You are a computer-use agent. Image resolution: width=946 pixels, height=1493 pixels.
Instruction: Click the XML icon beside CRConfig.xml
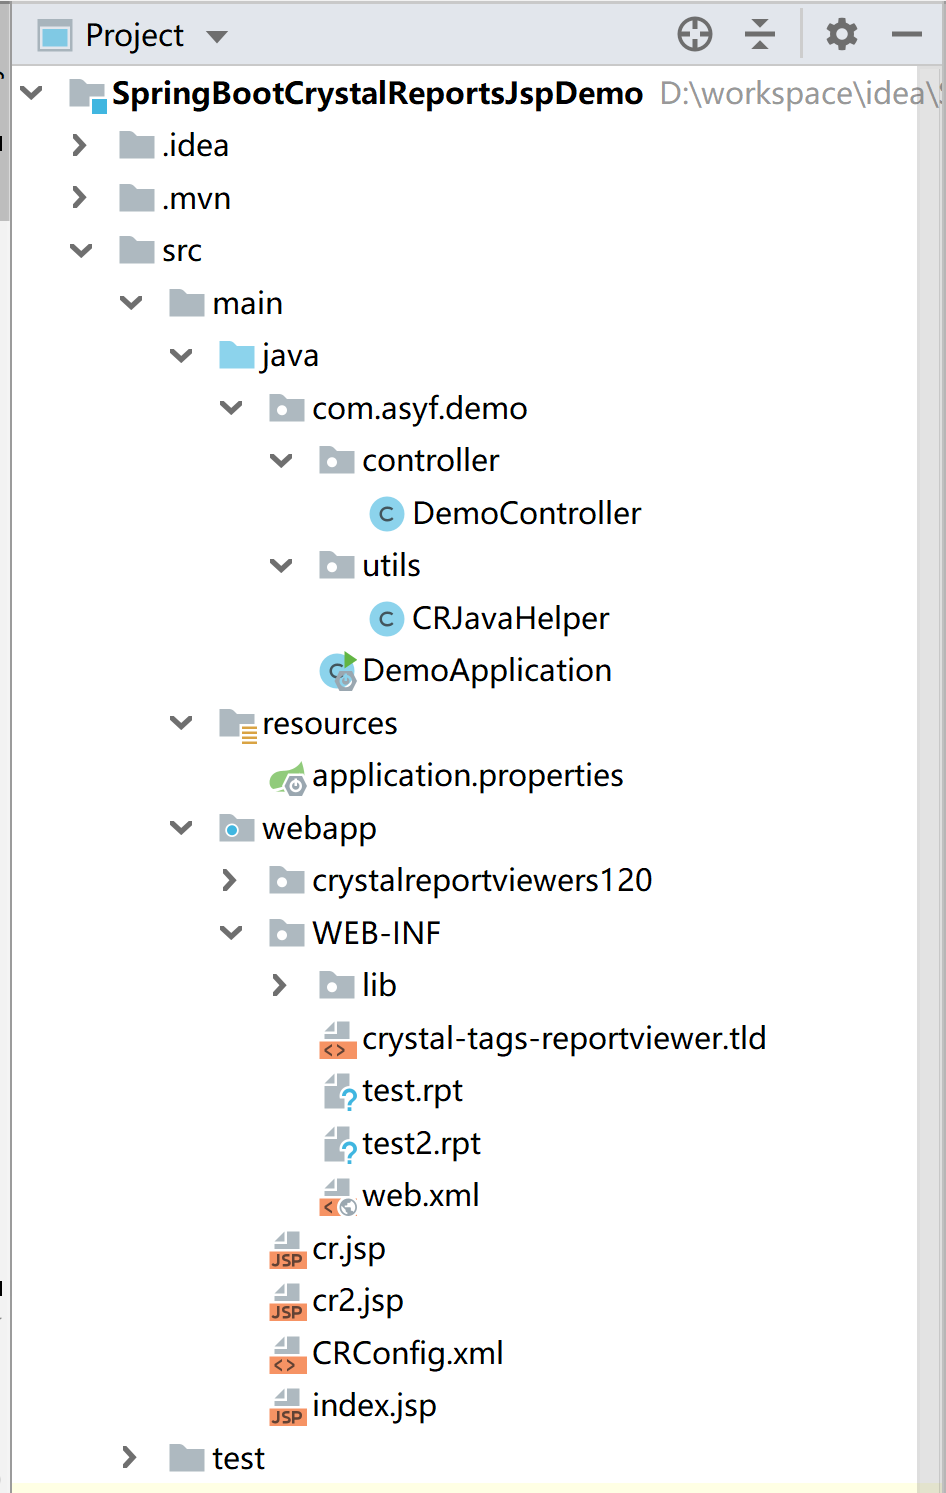287,1353
